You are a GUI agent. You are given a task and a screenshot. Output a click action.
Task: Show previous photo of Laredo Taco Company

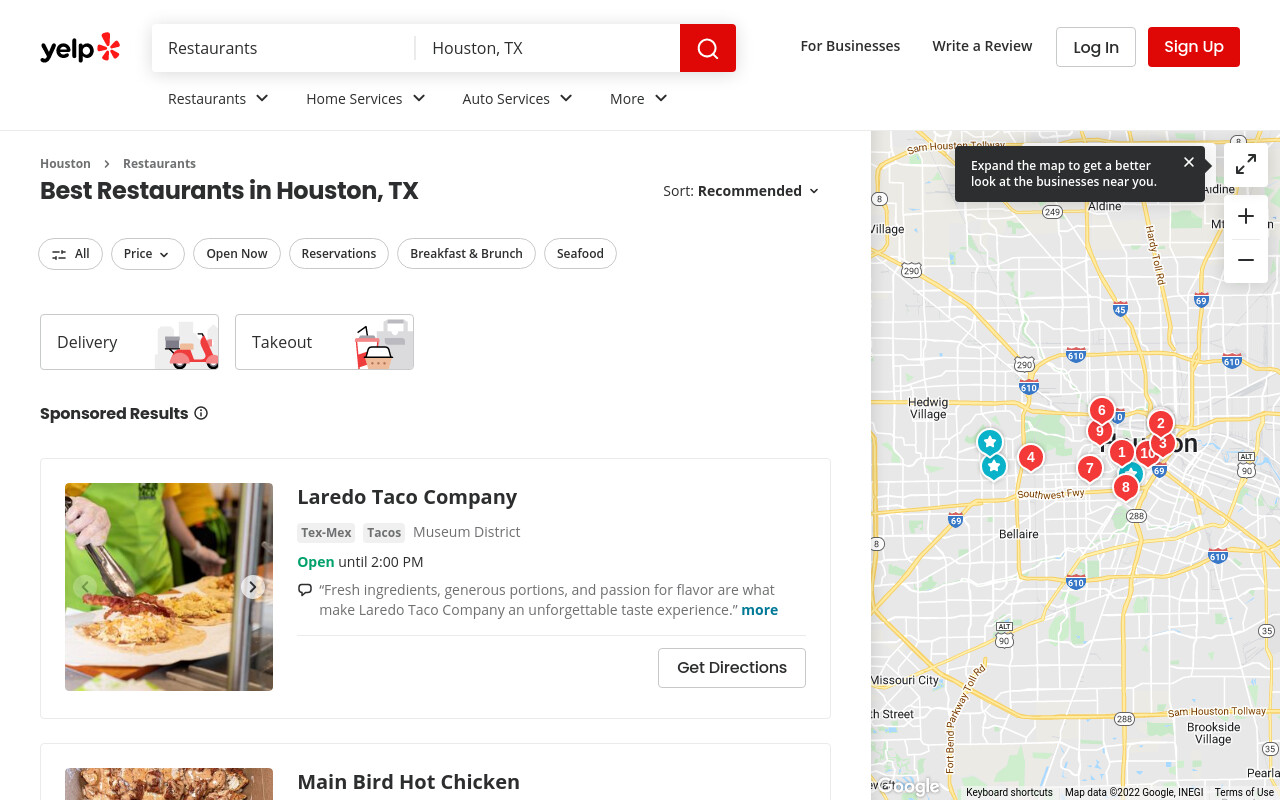(x=85, y=587)
